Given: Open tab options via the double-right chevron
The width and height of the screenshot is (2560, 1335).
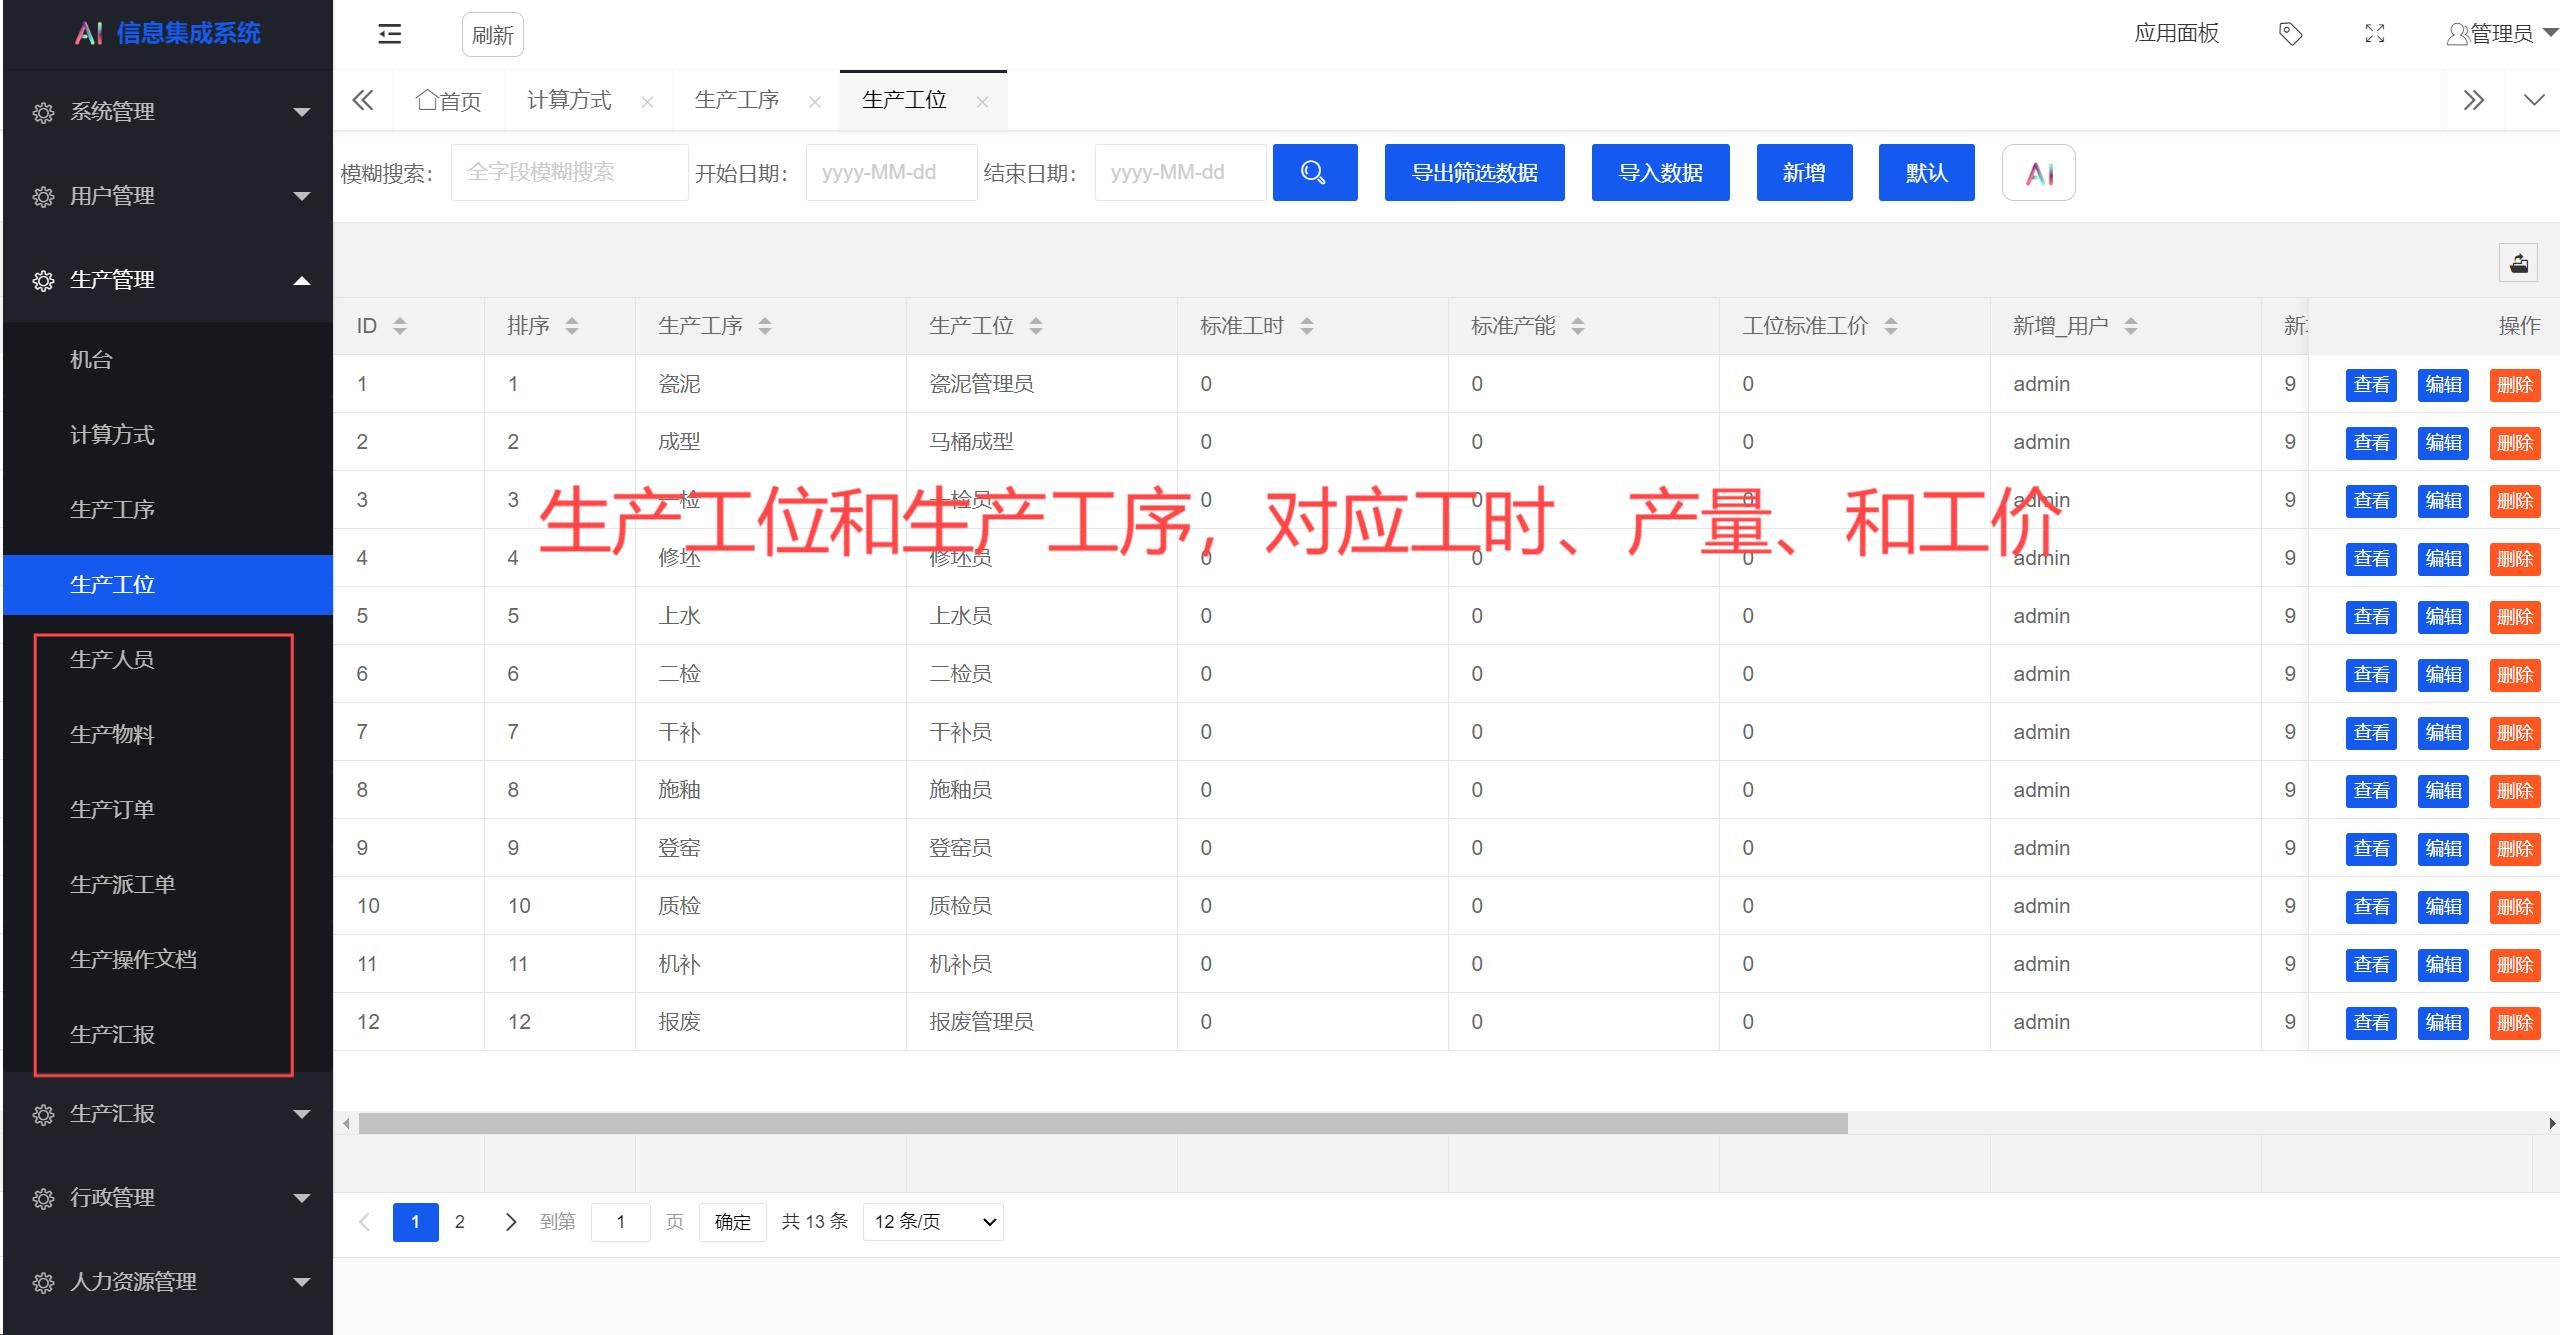Looking at the screenshot, I should click(2474, 99).
